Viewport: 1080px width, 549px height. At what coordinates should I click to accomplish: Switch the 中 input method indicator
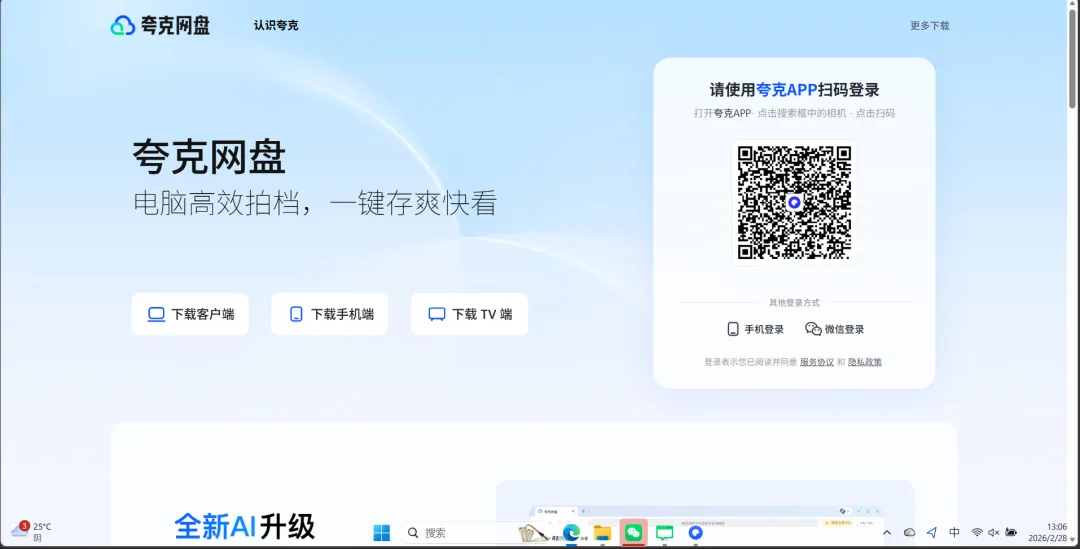pyautogui.click(x=955, y=532)
